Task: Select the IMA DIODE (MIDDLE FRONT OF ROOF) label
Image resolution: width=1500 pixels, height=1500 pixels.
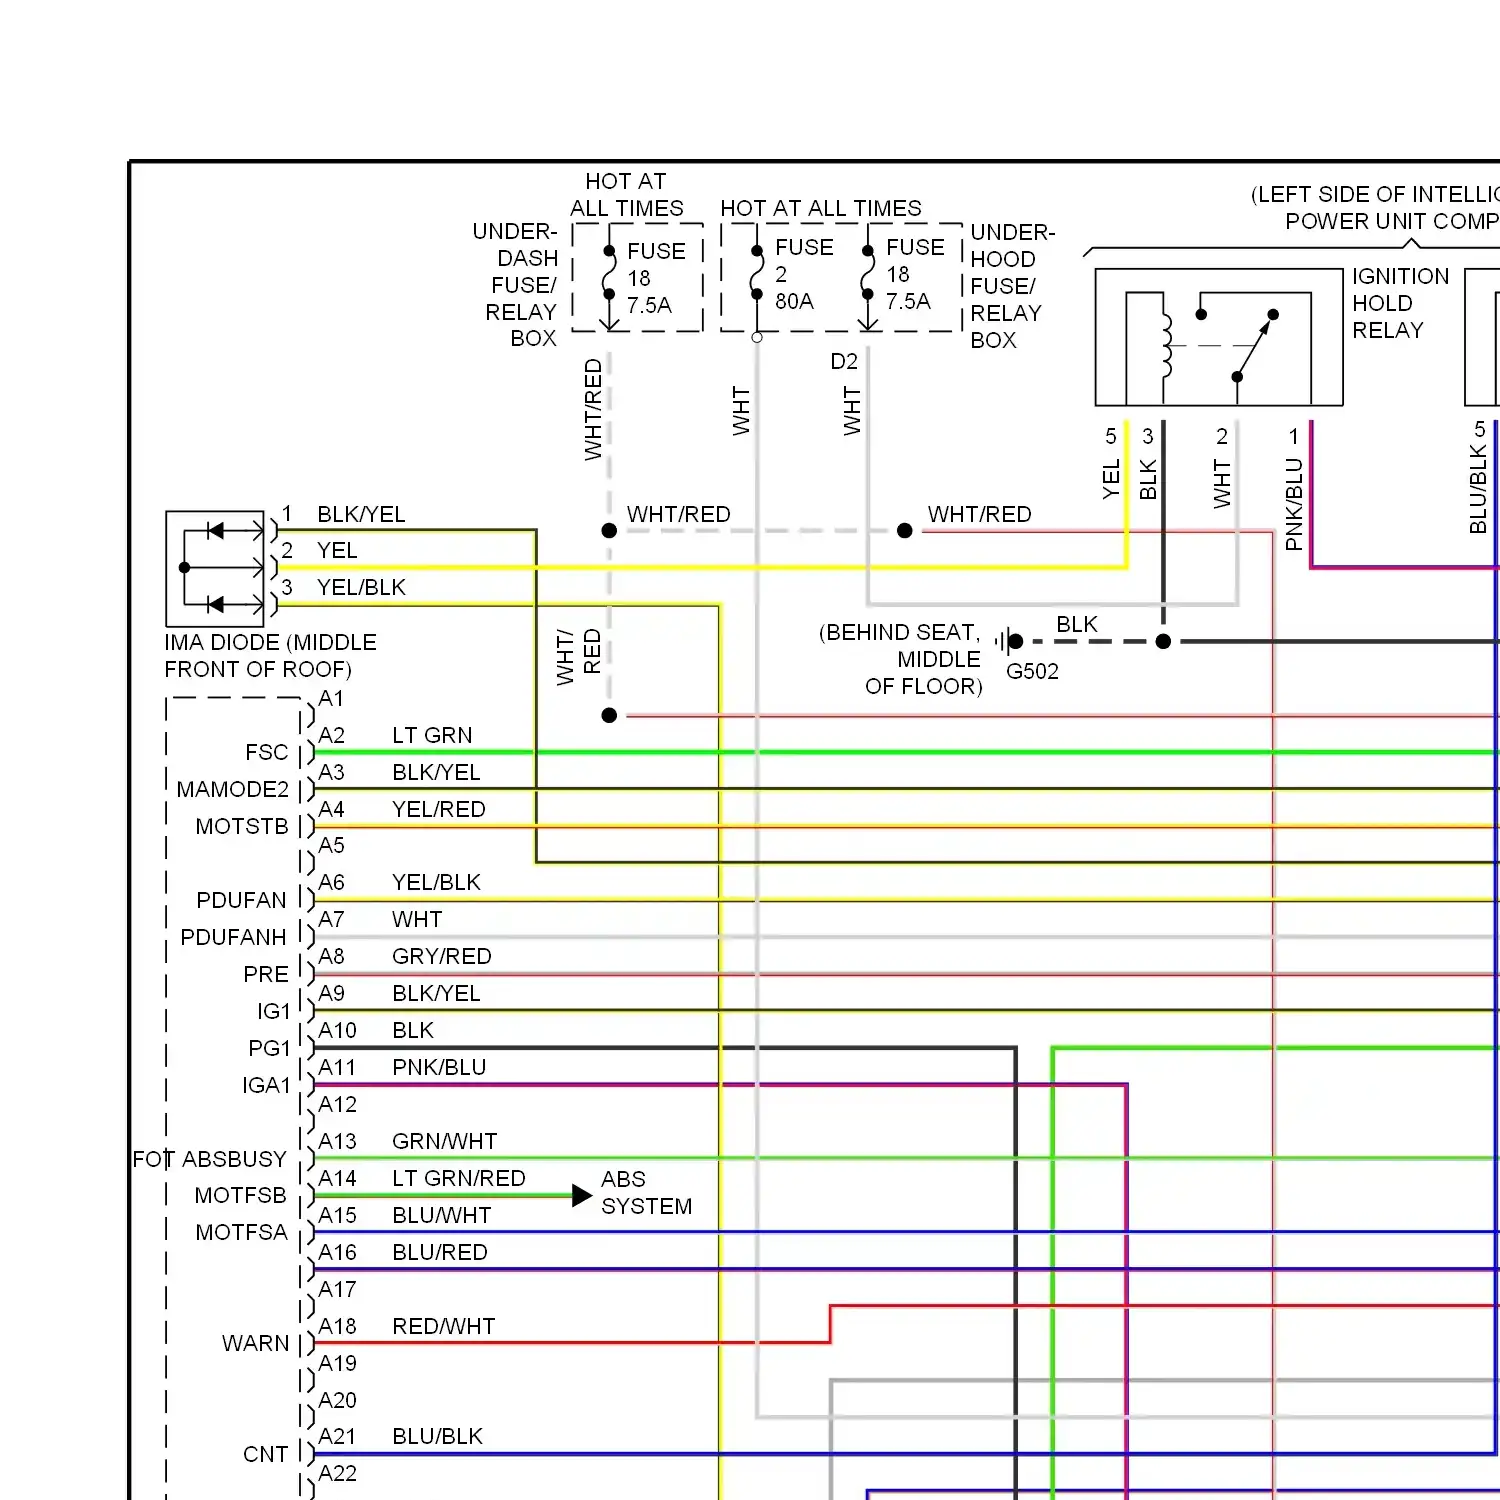Action: pyautogui.click(x=270, y=656)
